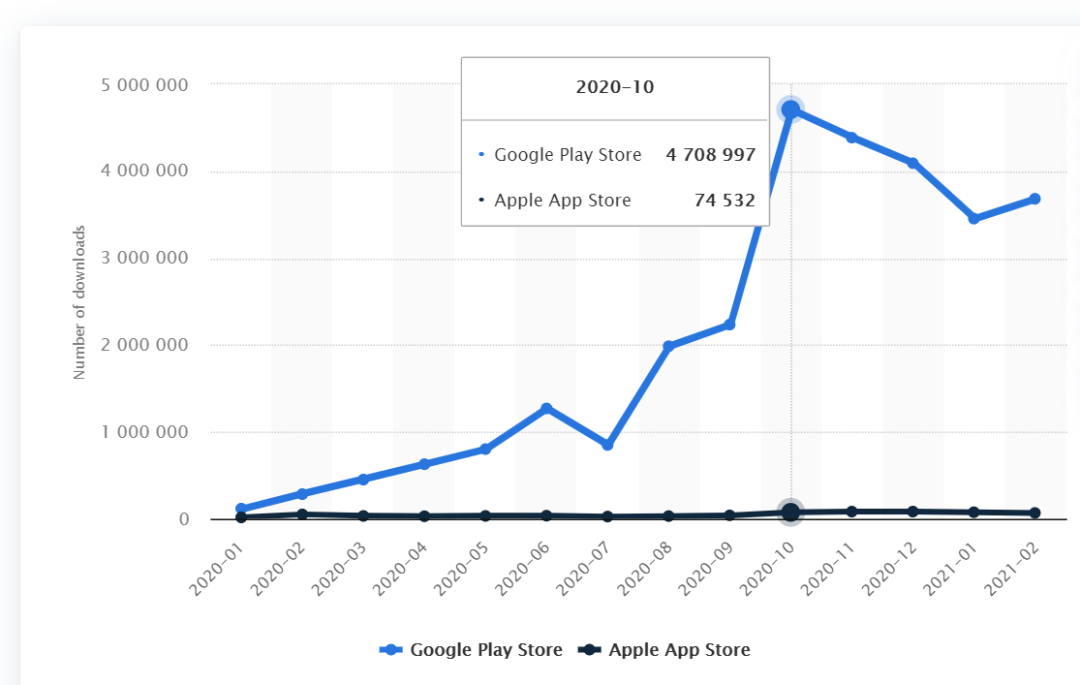Click Google Play data point for 2021-01
Image resolution: width=1080 pixels, height=685 pixels.
pos(974,218)
